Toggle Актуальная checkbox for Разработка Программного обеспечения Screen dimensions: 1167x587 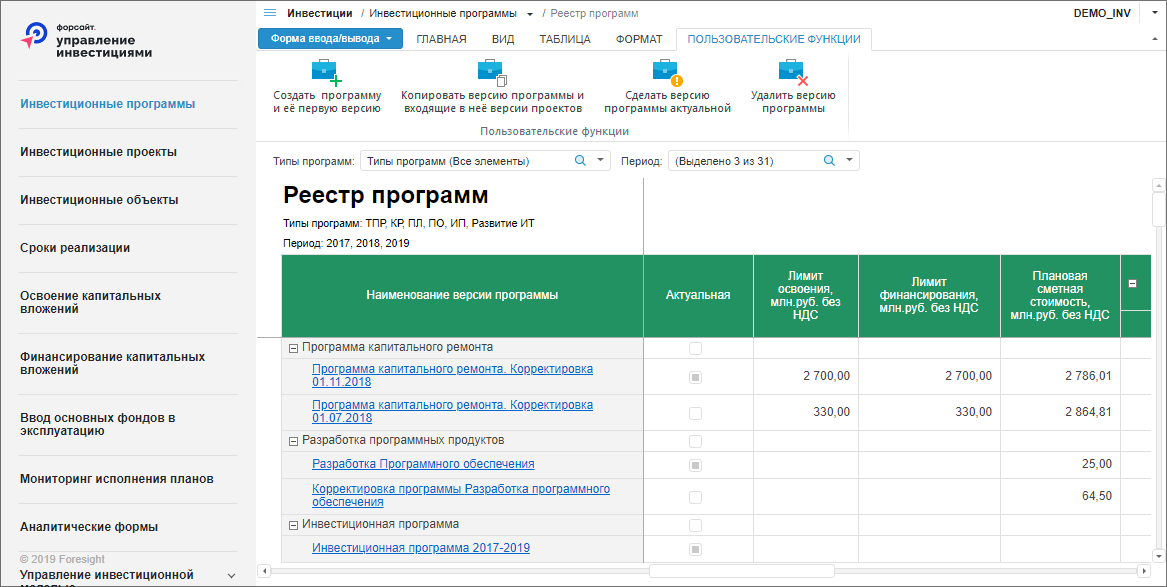pyautogui.click(x=695, y=465)
